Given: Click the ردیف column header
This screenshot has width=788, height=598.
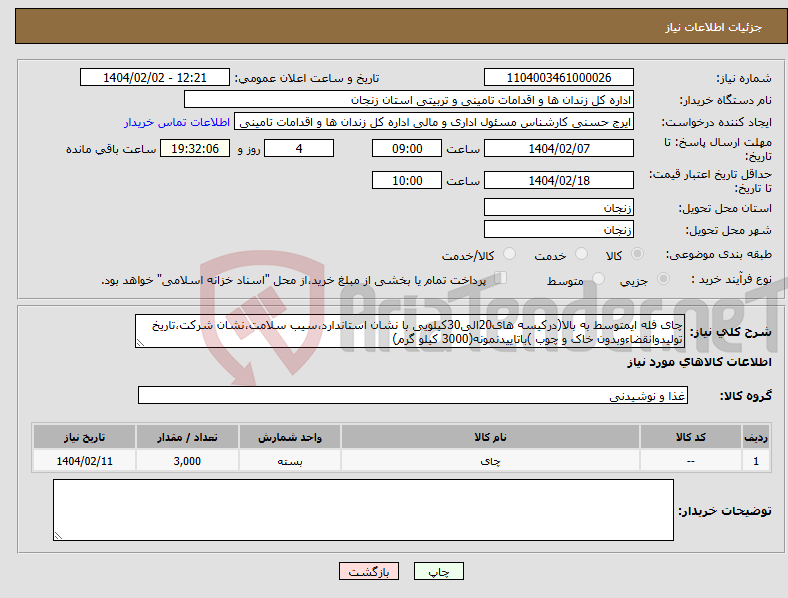Looking at the screenshot, I should (756, 437).
